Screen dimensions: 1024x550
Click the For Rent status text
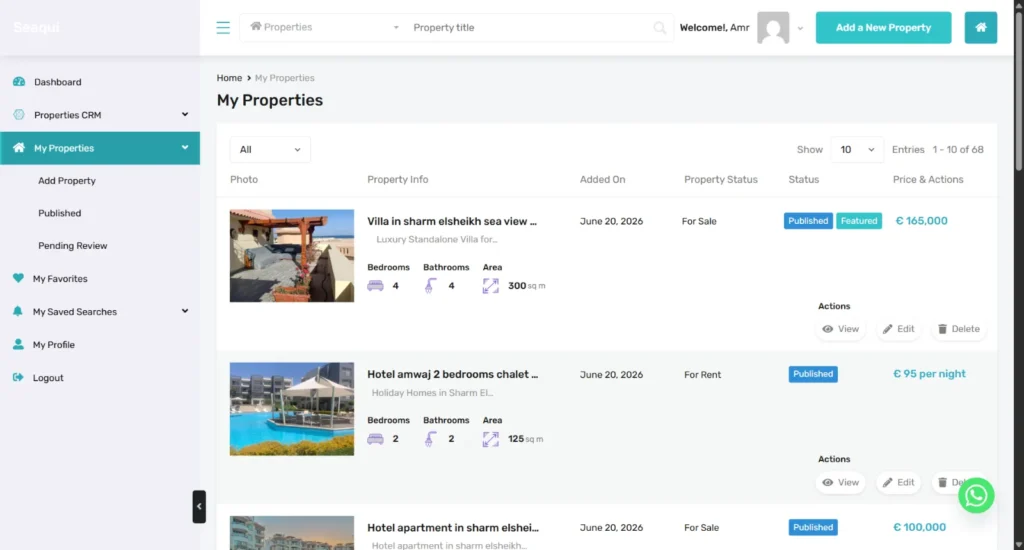(702, 375)
